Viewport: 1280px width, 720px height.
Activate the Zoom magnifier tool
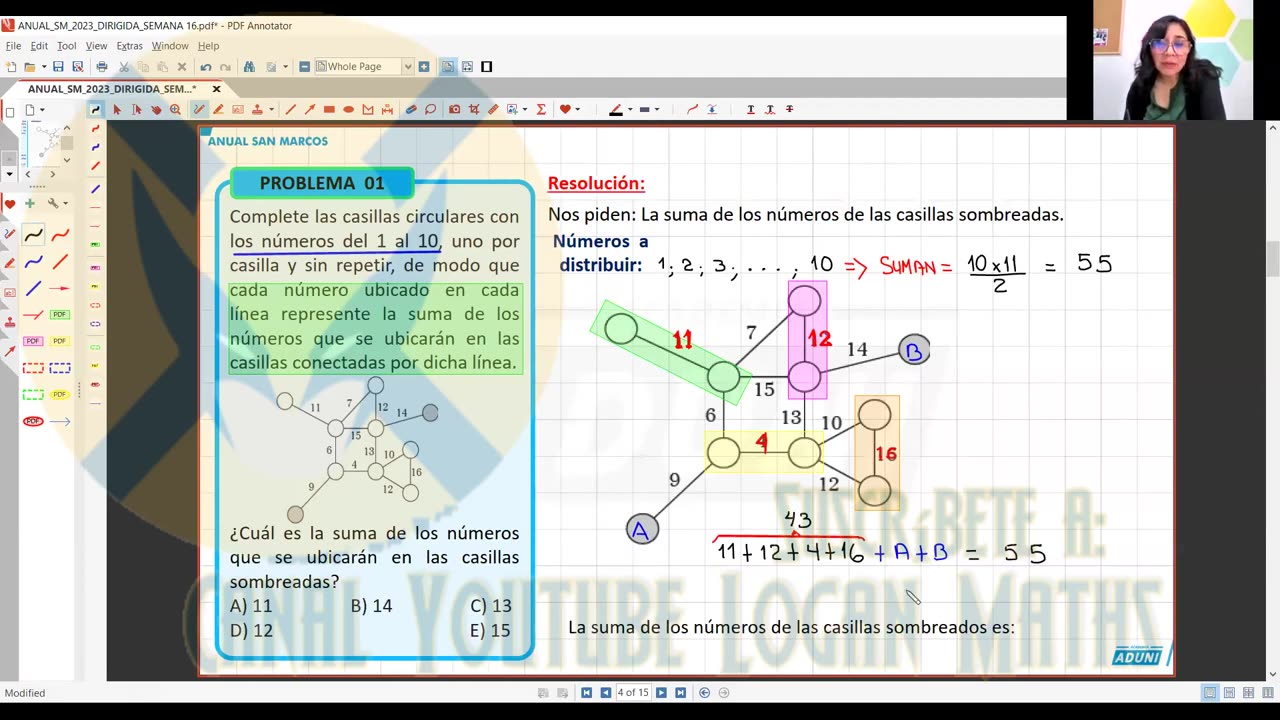pyautogui.click(x=175, y=109)
